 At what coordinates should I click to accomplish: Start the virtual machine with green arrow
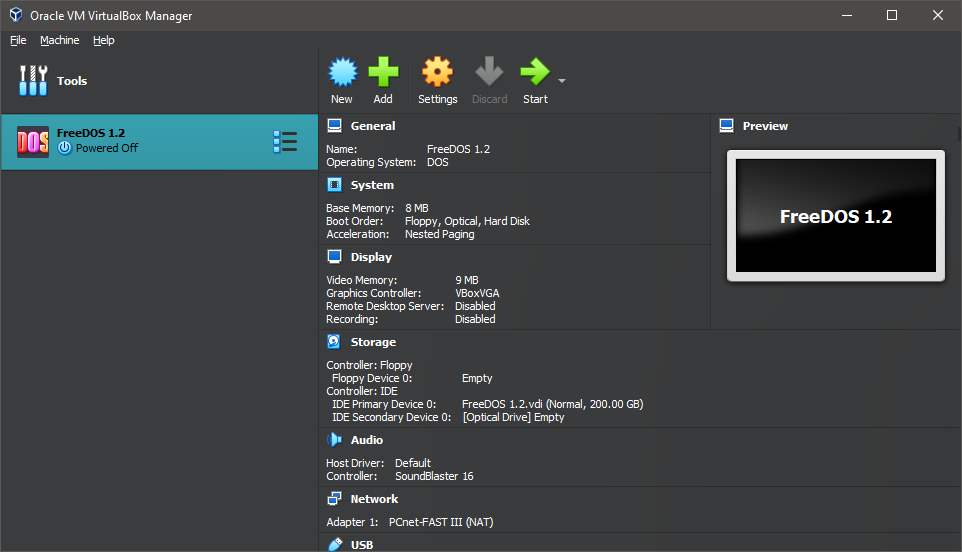(x=534, y=73)
